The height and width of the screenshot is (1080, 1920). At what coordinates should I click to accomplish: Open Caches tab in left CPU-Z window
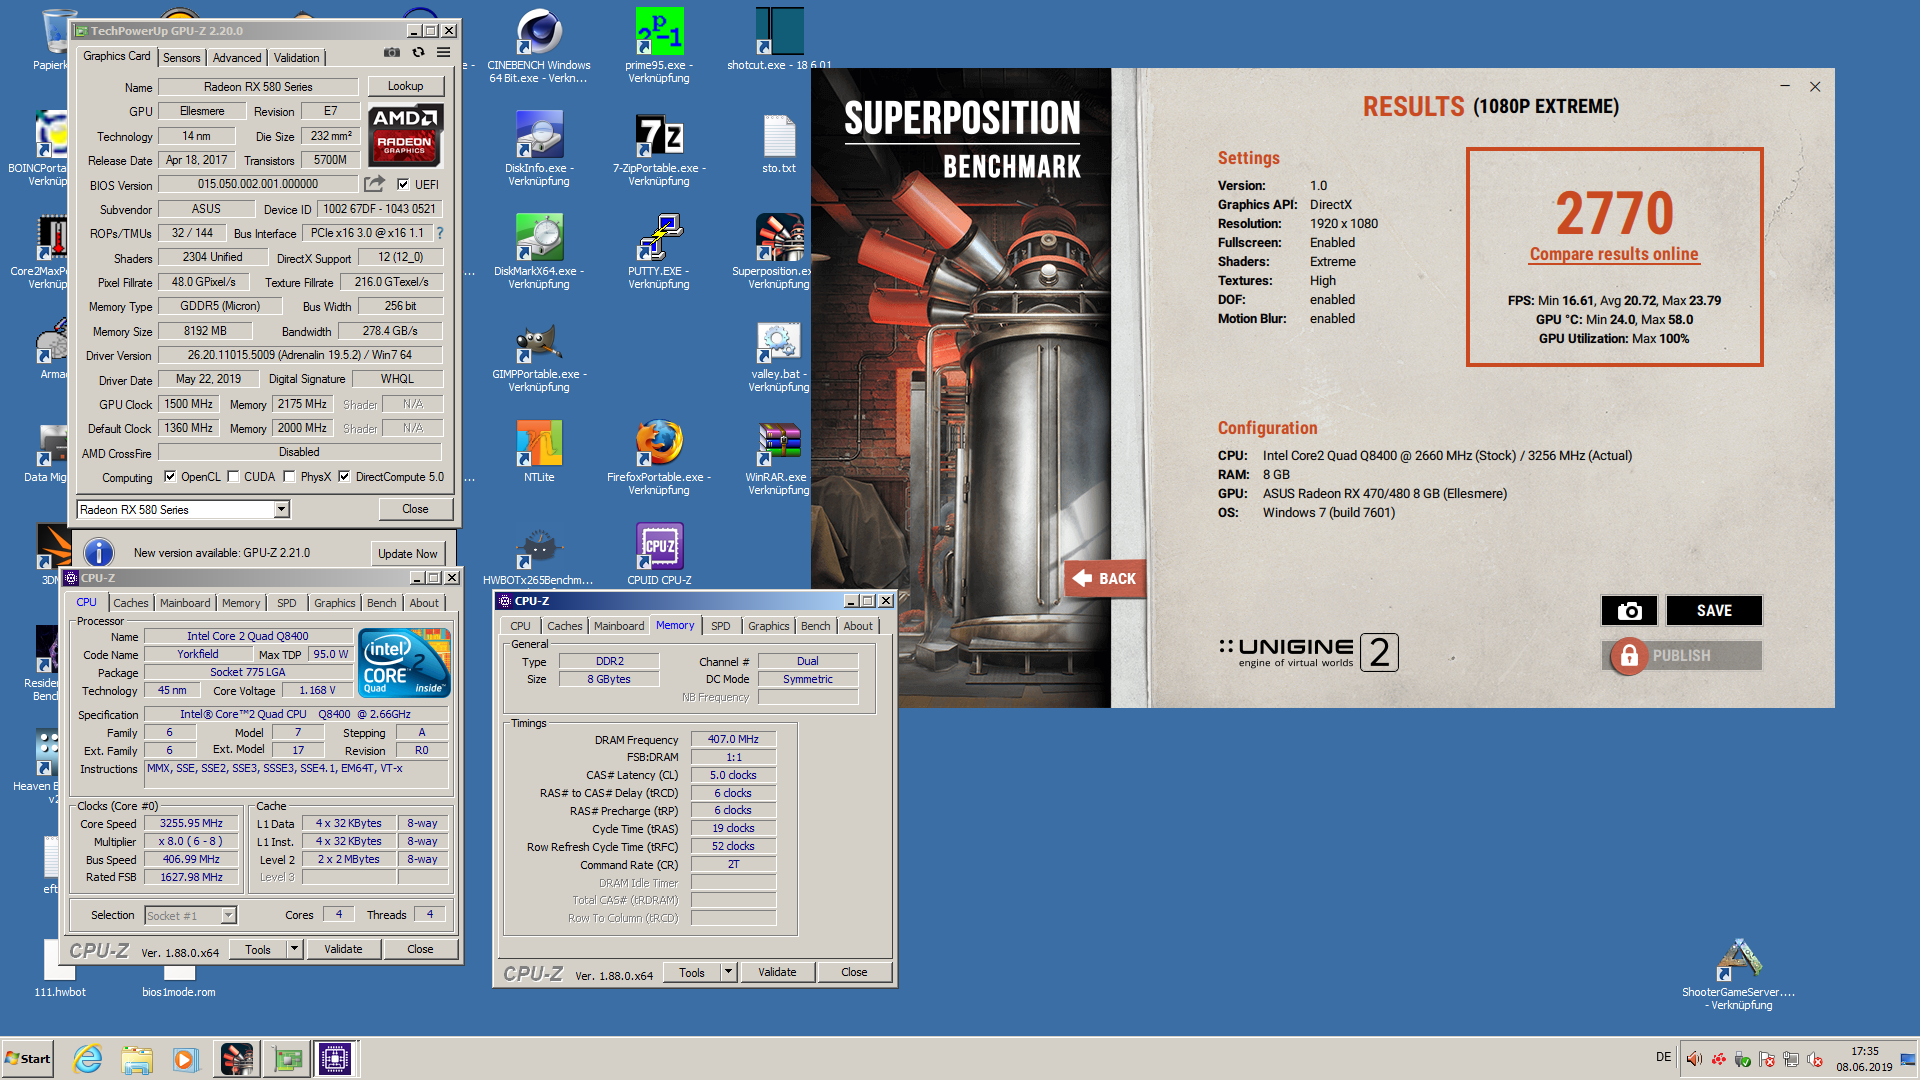click(x=131, y=603)
